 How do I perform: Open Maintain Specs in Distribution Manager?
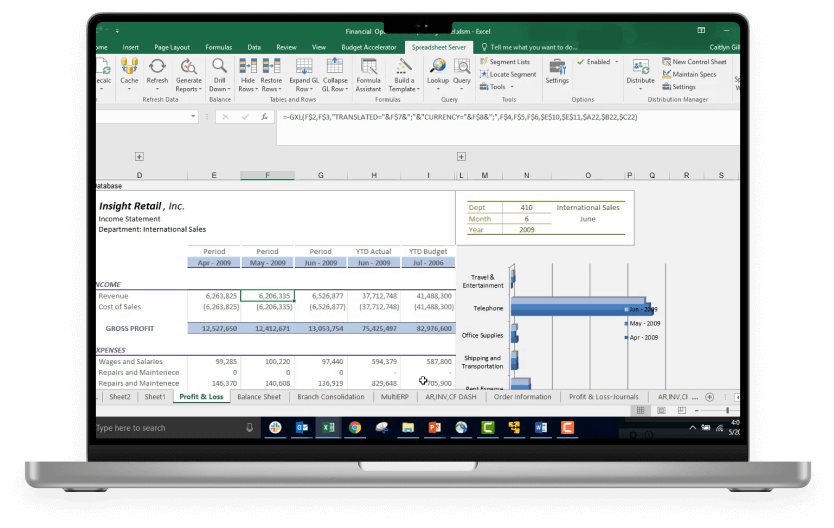[689, 74]
